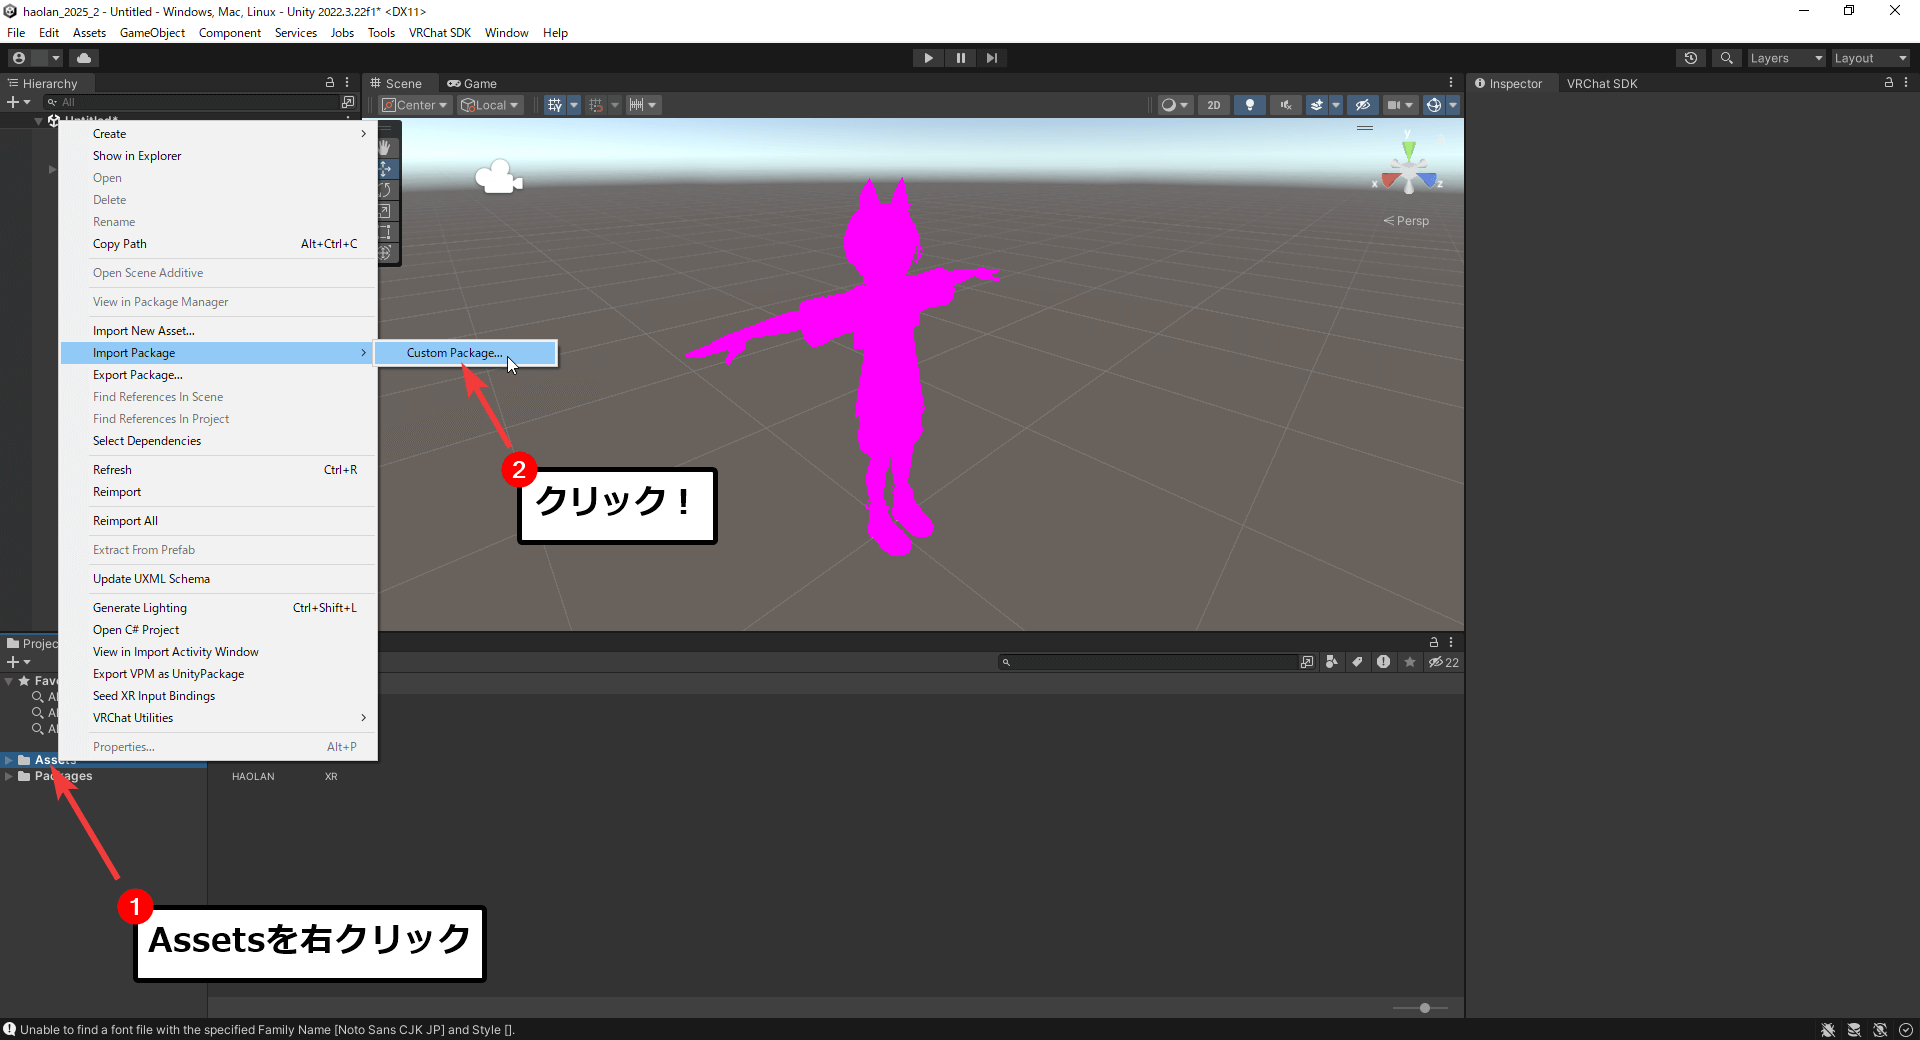Viewport: 1920px width, 1040px height.
Task: Toggle scene audio icon
Action: (x=1285, y=105)
